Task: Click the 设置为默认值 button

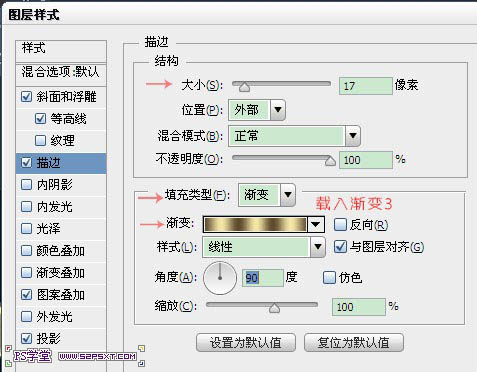Action: click(246, 342)
